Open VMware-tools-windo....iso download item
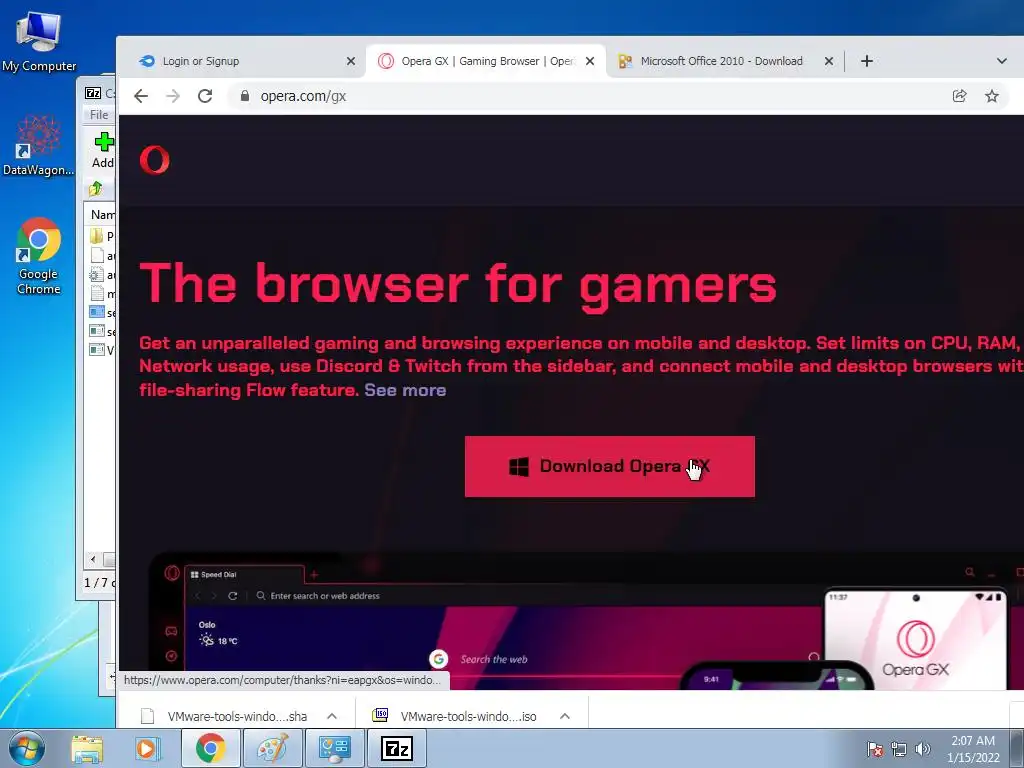 455,716
